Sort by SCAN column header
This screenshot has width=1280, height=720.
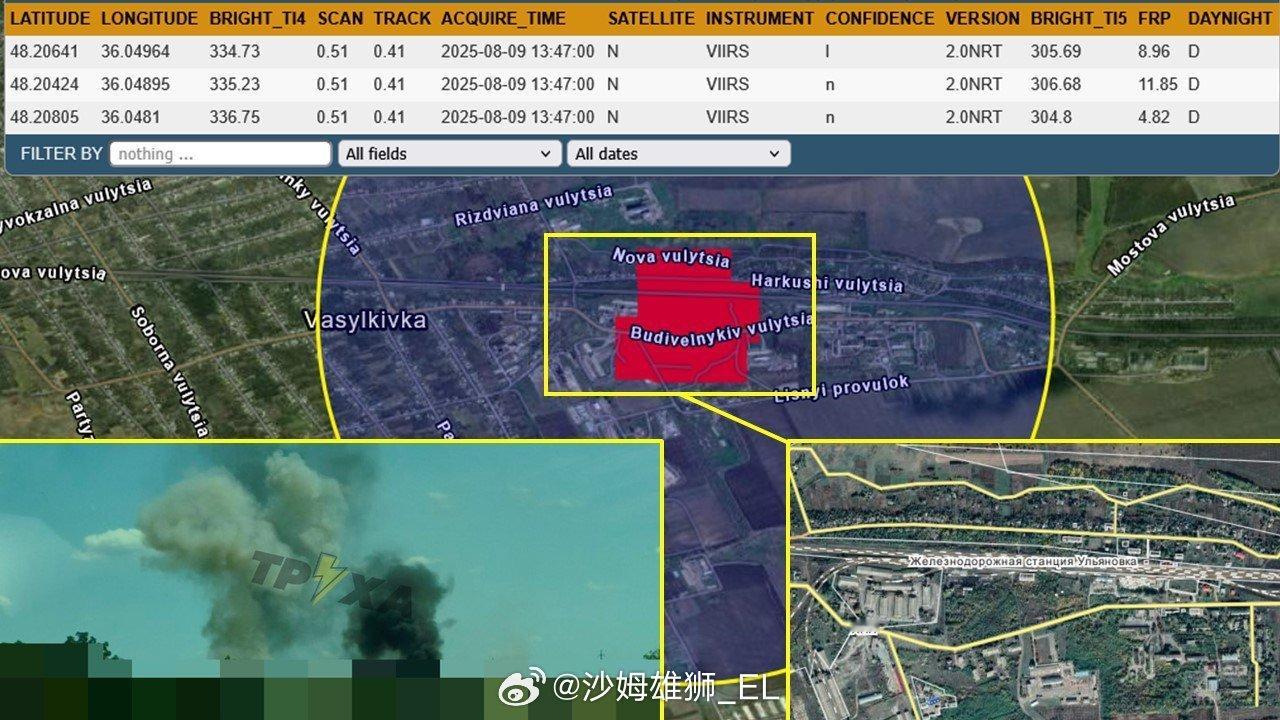[340, 18]
